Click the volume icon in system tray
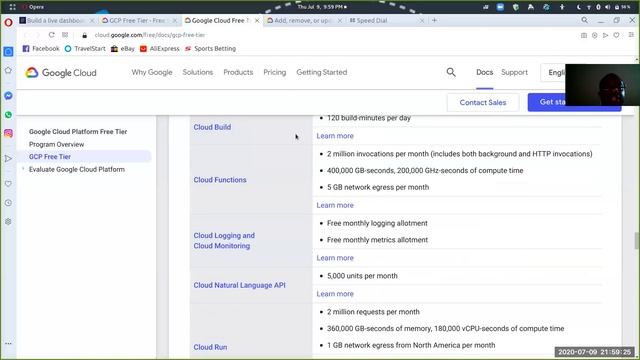 [607, 7]
